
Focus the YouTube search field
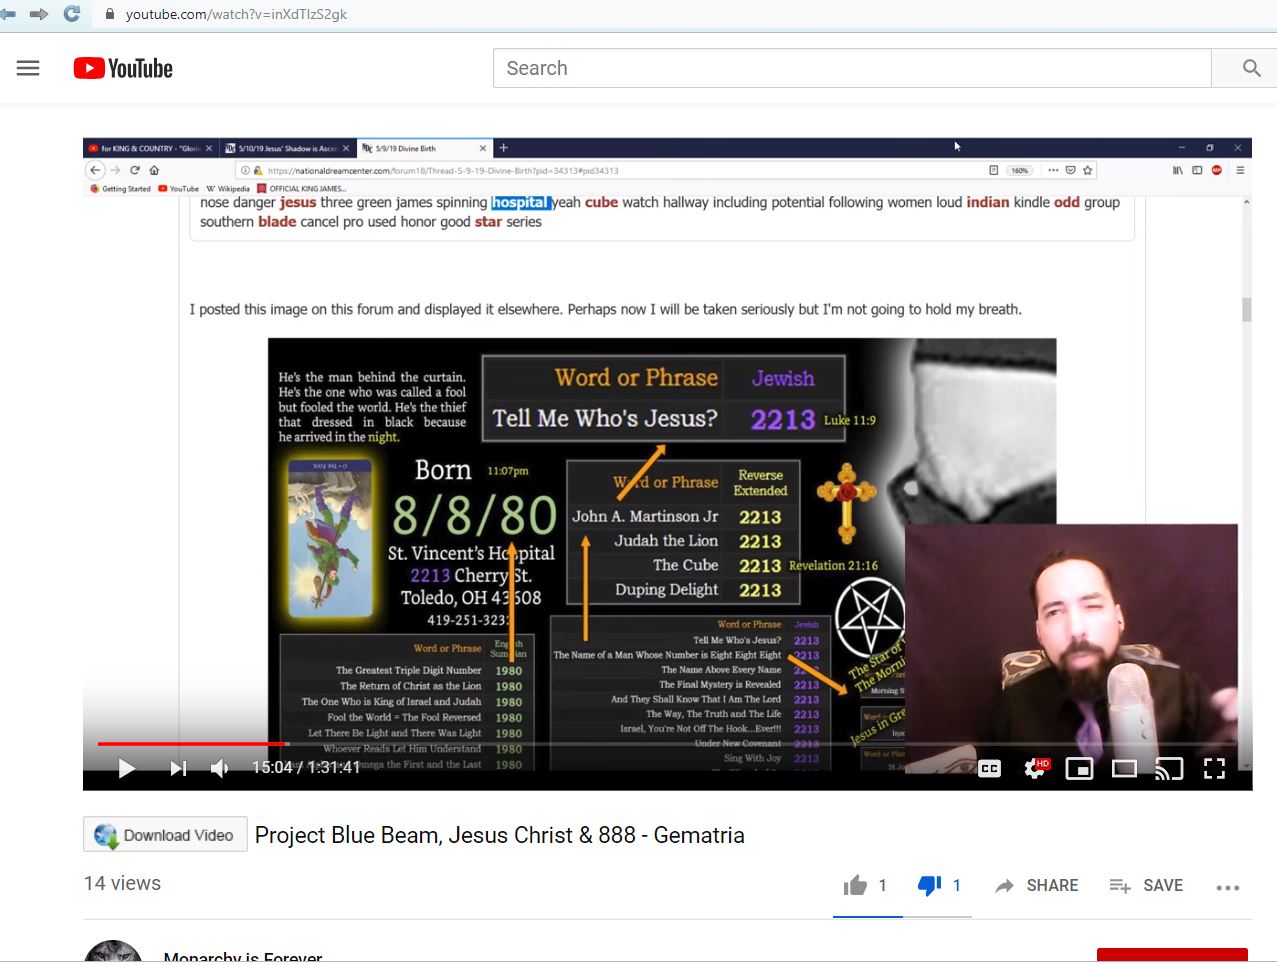(x=851, y=68)
